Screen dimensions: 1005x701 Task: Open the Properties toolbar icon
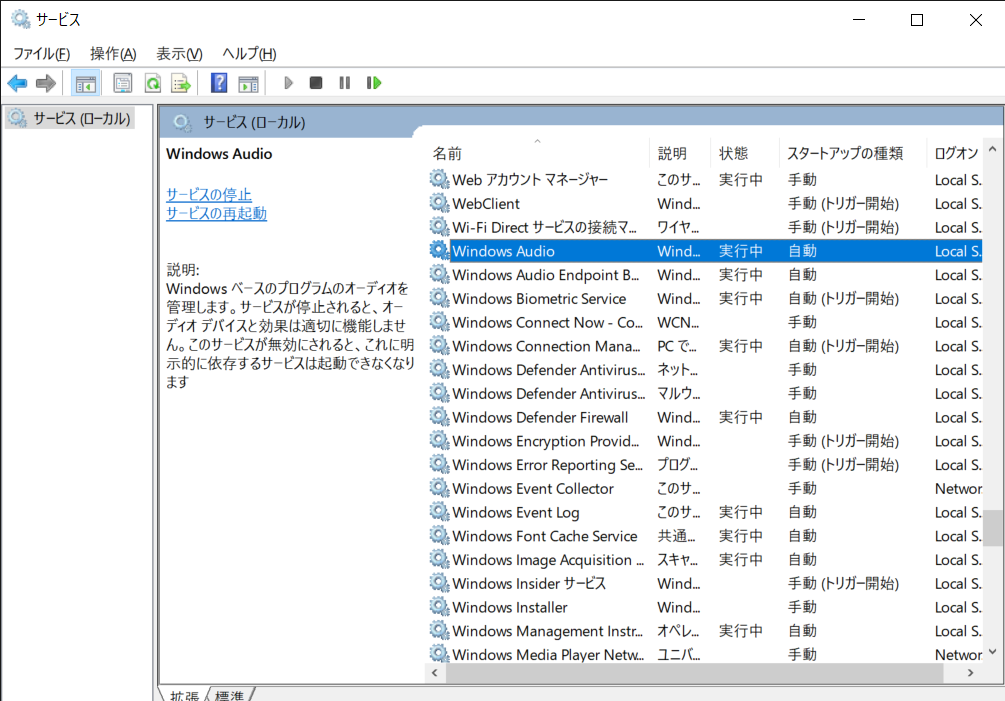(122, 83)
